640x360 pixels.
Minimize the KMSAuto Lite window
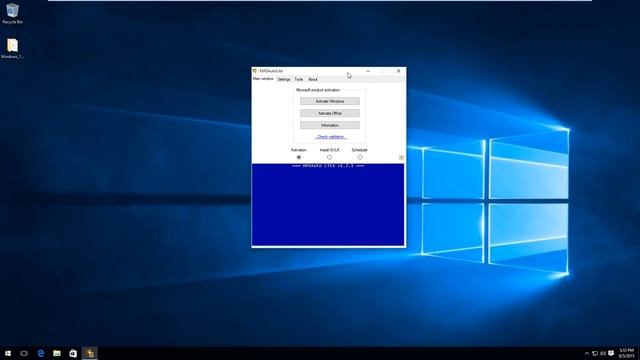pyautogui.click(x=368, y=71)
